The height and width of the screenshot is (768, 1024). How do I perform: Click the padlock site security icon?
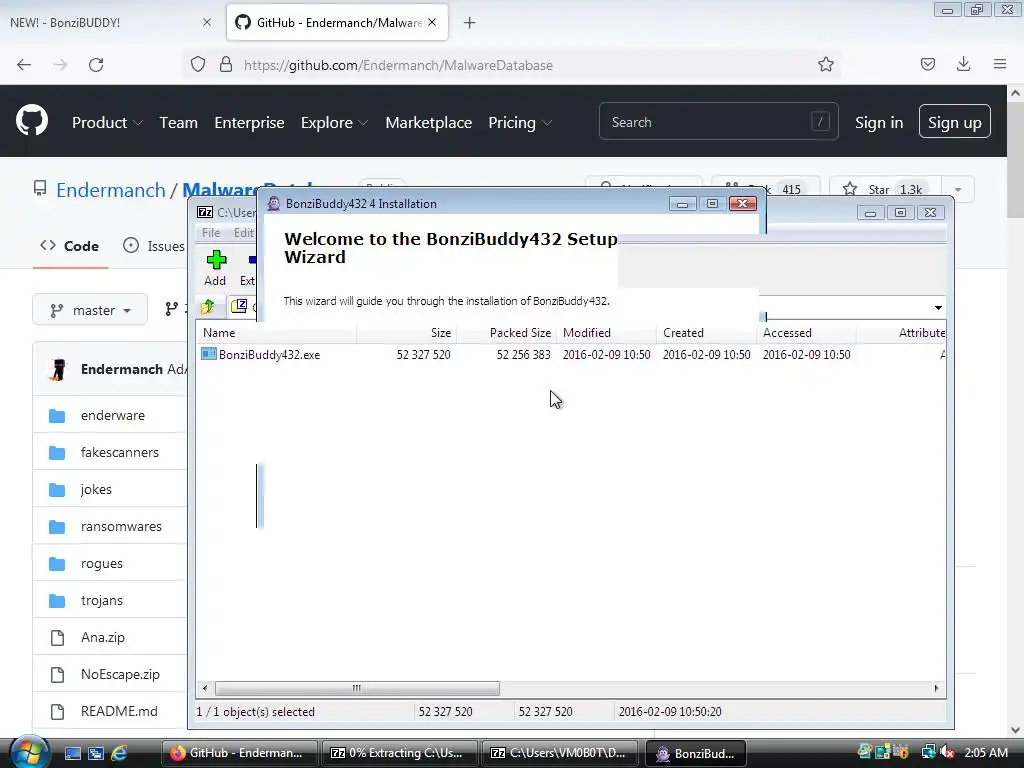click(226, 64)
